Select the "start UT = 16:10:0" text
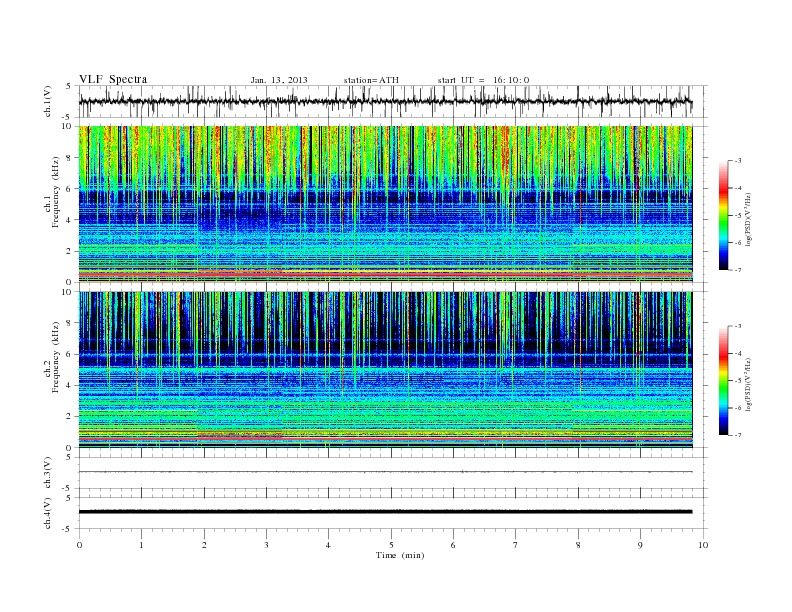792x612 pixels. (x=483, y=80)
